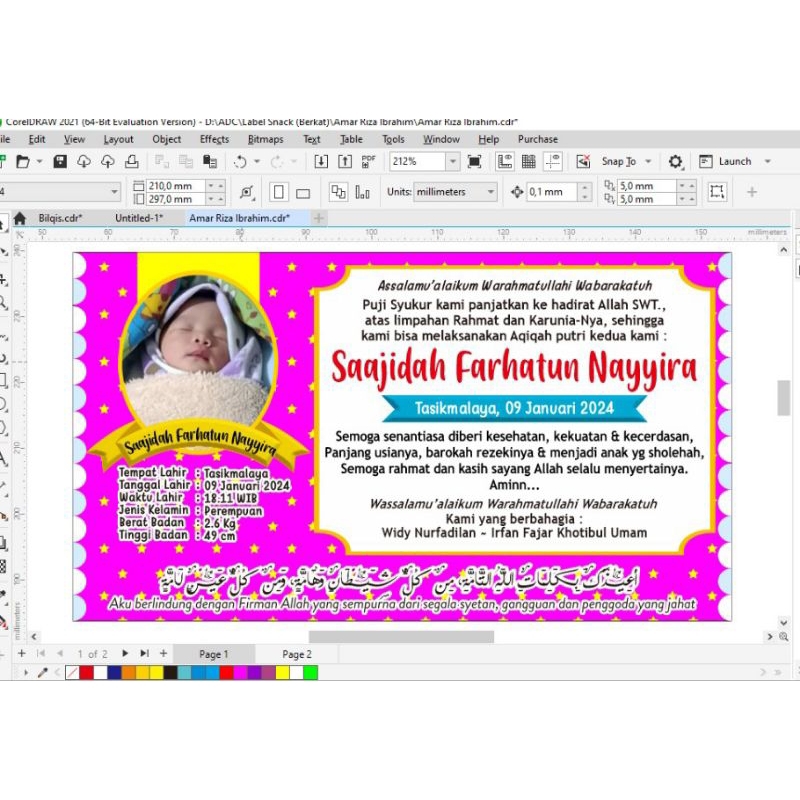Screen dimensions: 800x800
Task: Expand the Units millimeters dropdown
Action: click(x=490, y=192)
